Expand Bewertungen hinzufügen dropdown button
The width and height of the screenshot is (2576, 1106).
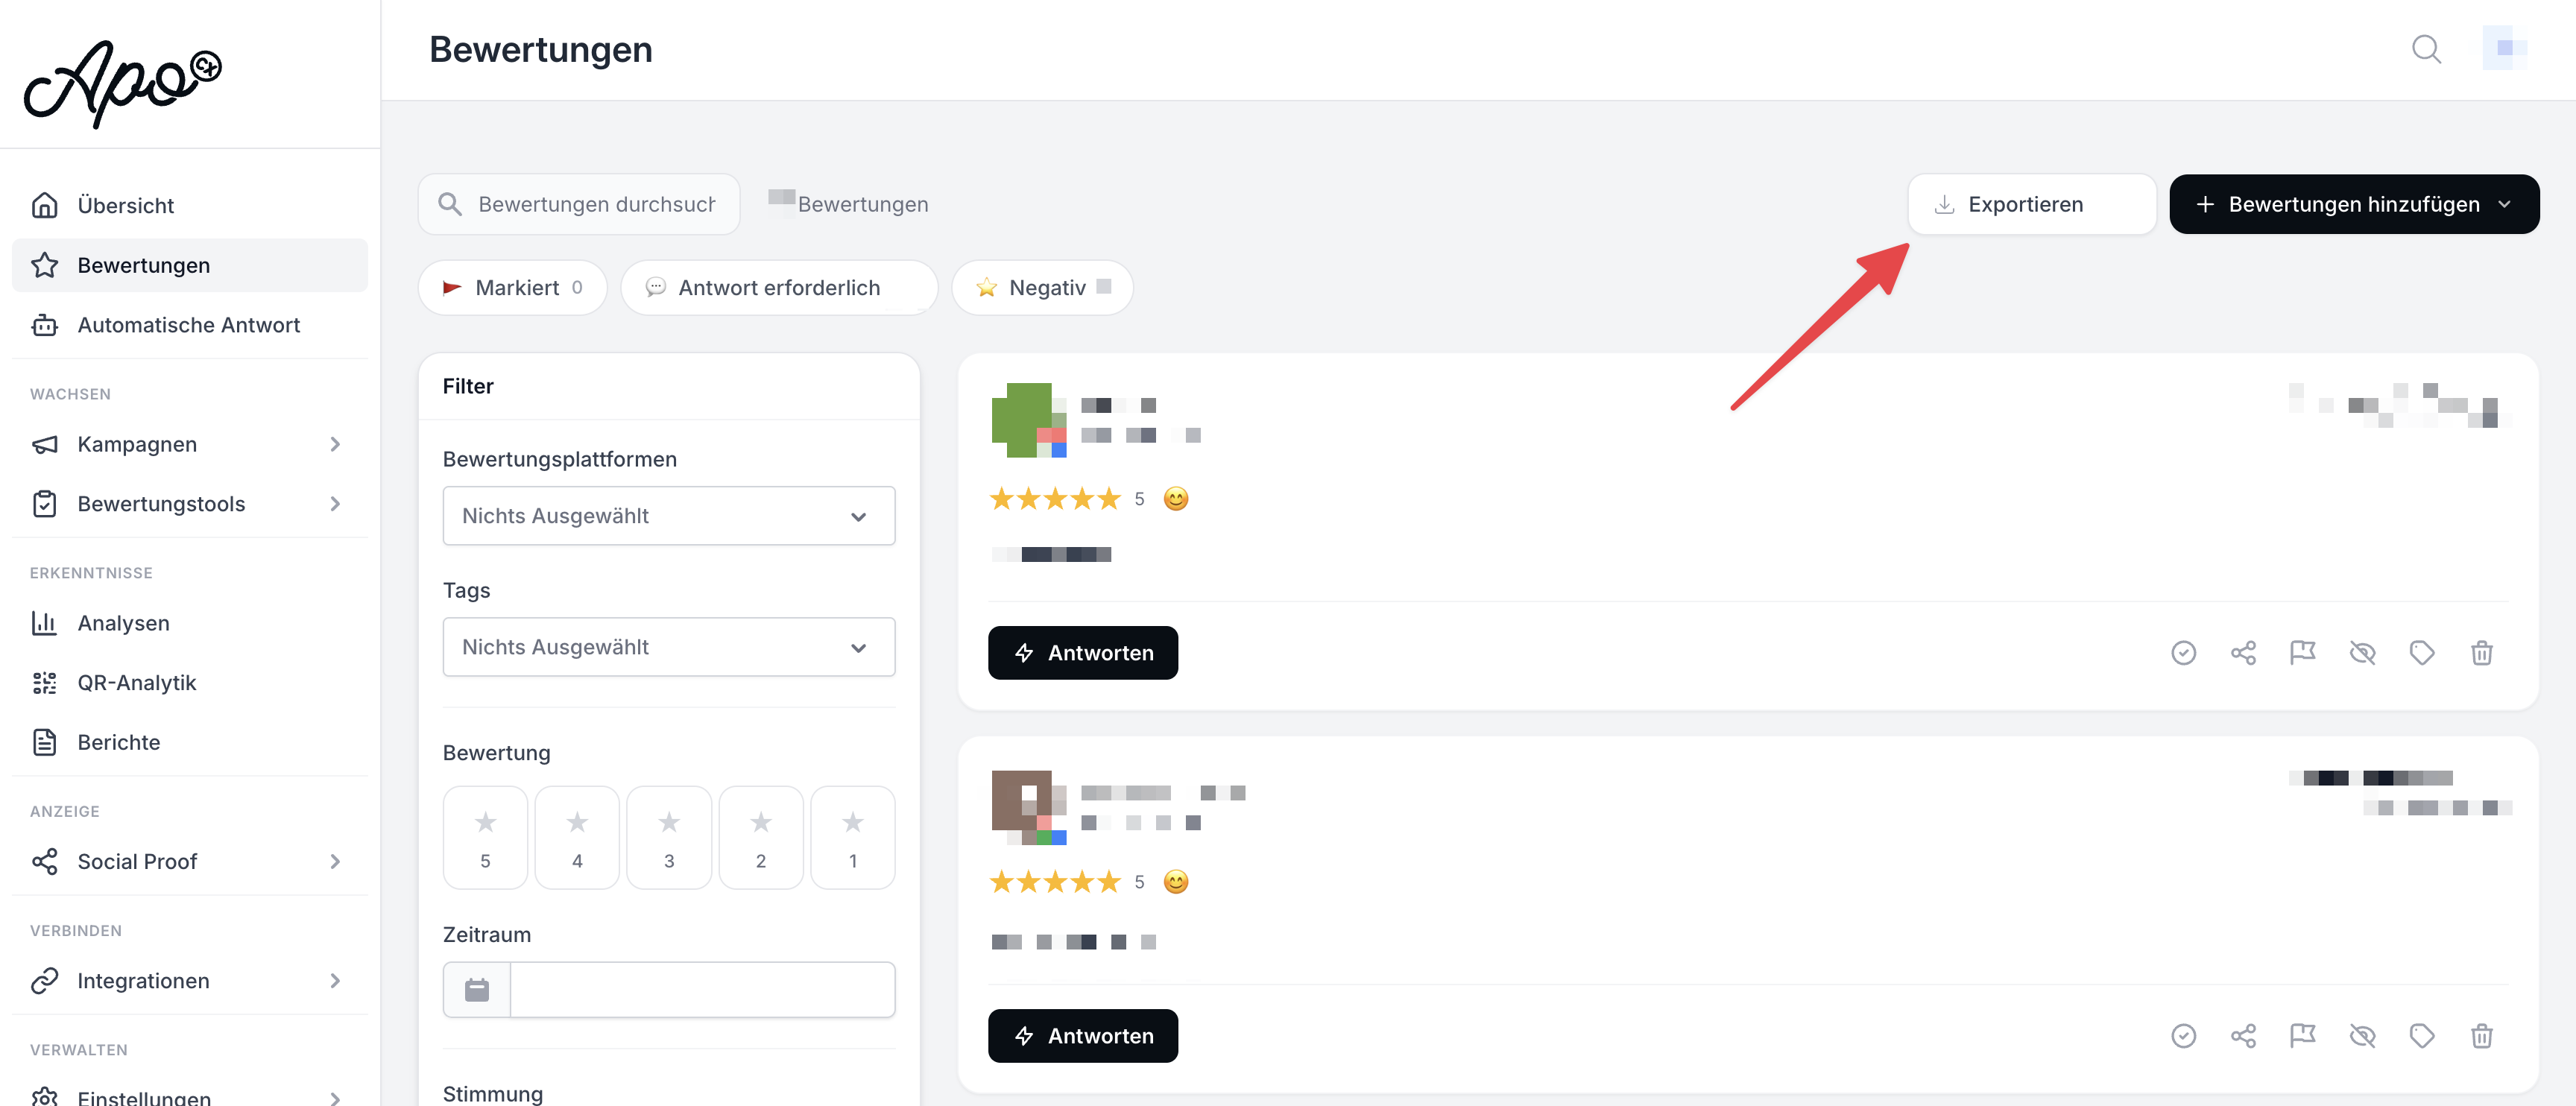pyautogui.click(x=2353, y=204)
